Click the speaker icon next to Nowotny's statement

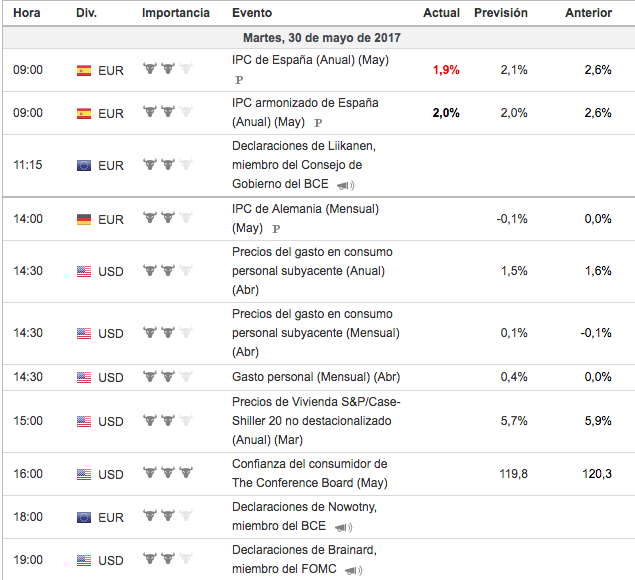click(x=343, y=527)
